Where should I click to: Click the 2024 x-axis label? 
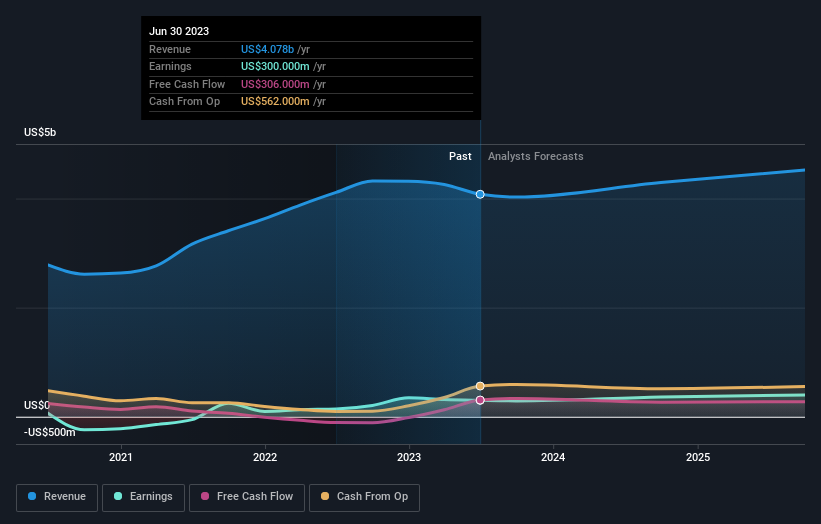[x=553, y=458]
